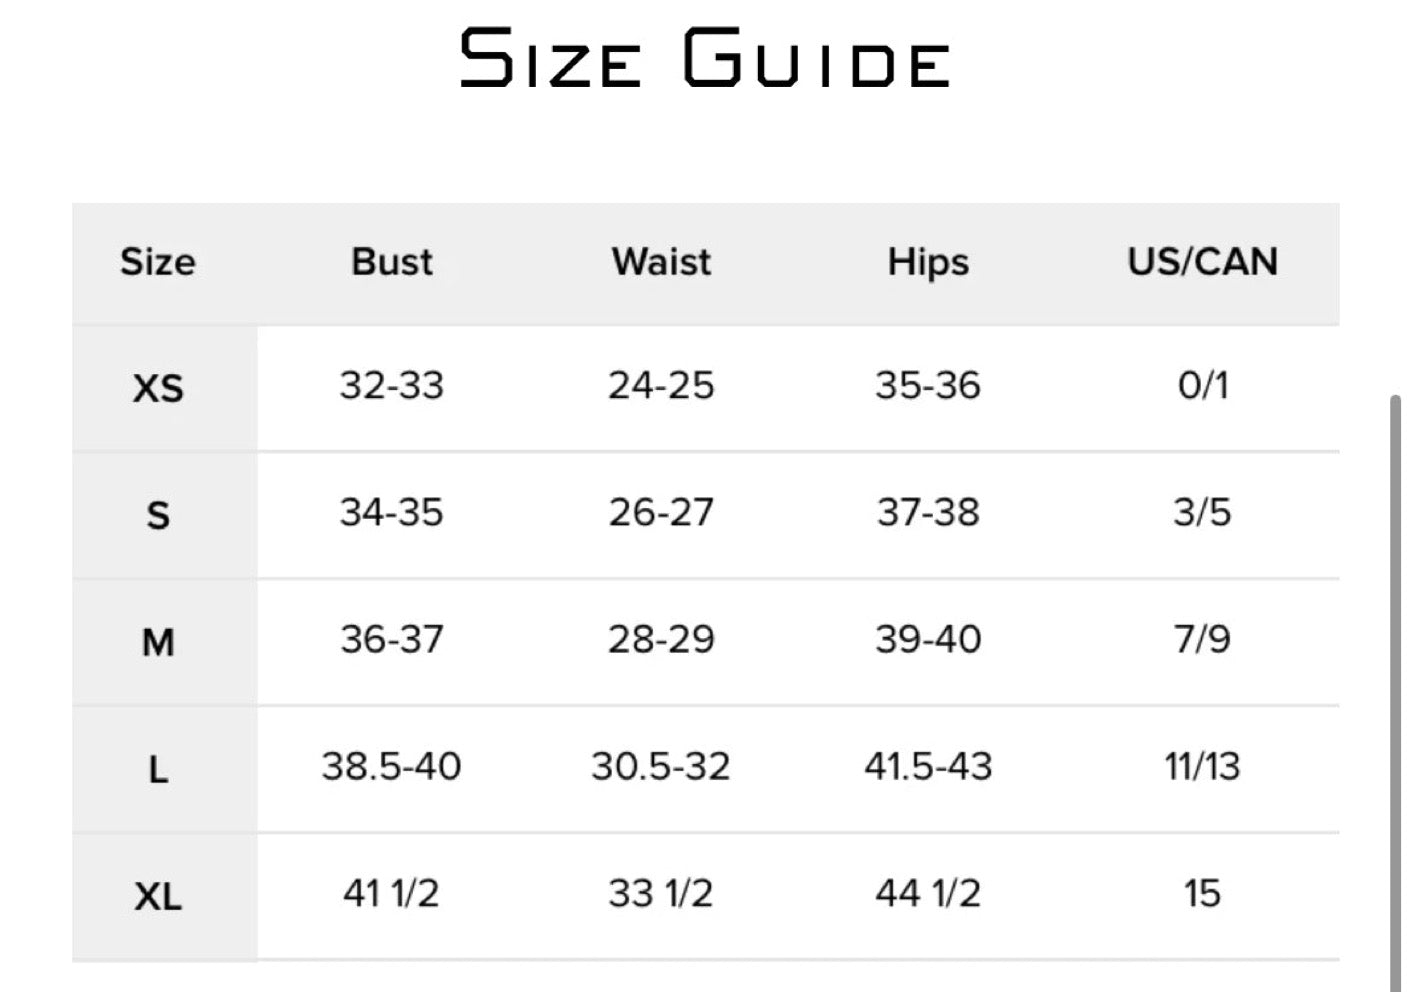Select the XL size row label
Image resolution: width=1412 pixels, height=992 pixels.
point(158,896)
